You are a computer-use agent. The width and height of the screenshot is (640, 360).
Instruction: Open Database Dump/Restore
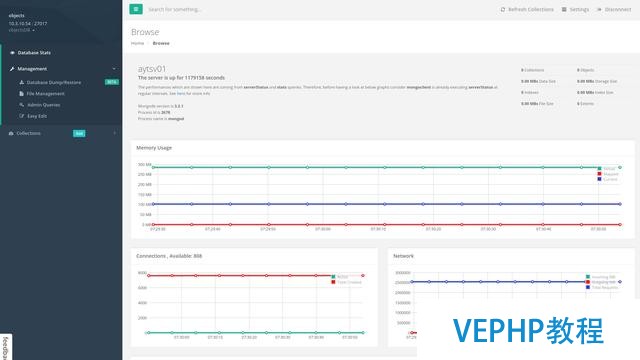click(54, 82)
